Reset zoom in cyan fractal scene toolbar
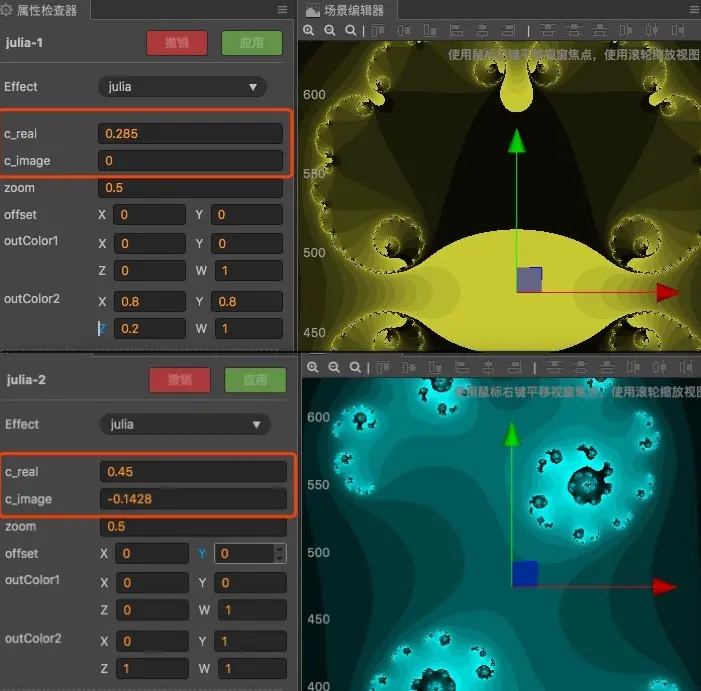This screenshot has width=701, height=691. pos(355,367)
